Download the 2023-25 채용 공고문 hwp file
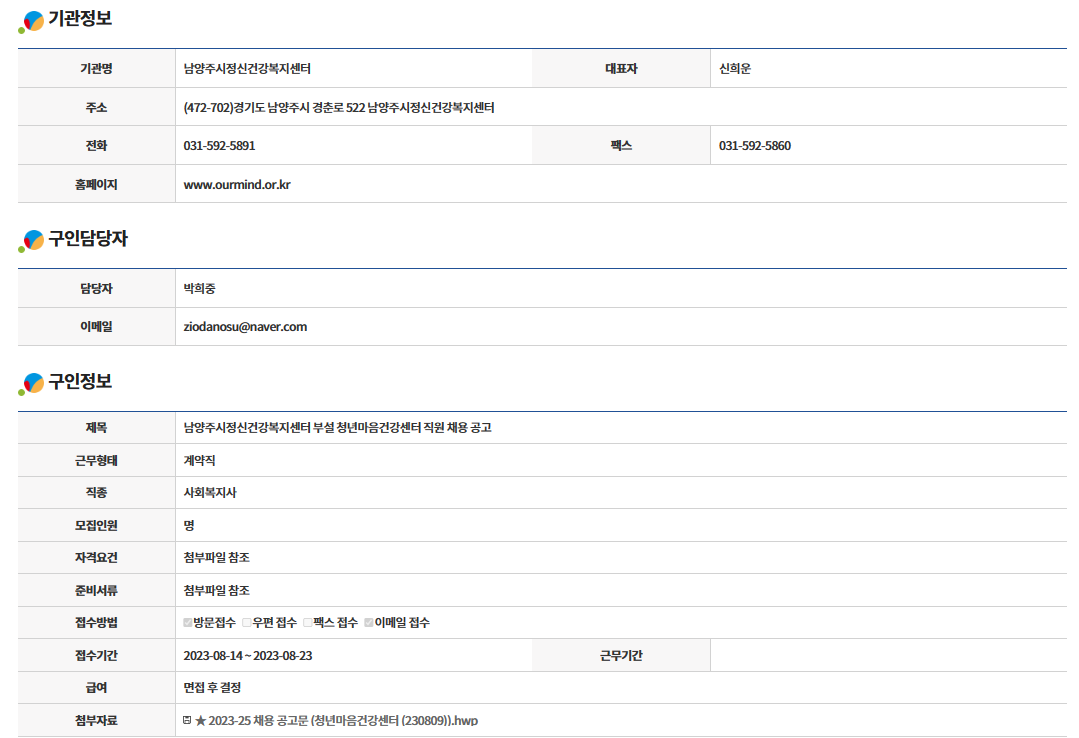Image resolution: width=1079 pixels, height=738 pixels. (x=343, y=720)
